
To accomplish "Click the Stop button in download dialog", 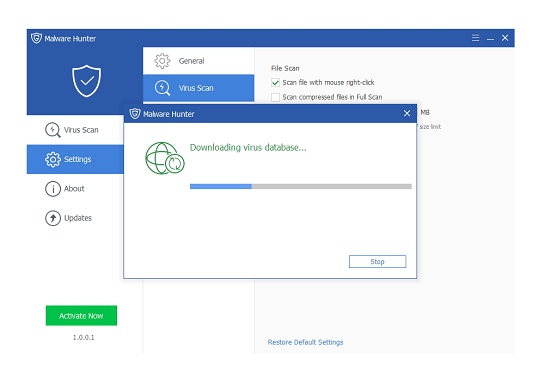I will point(377,261).
